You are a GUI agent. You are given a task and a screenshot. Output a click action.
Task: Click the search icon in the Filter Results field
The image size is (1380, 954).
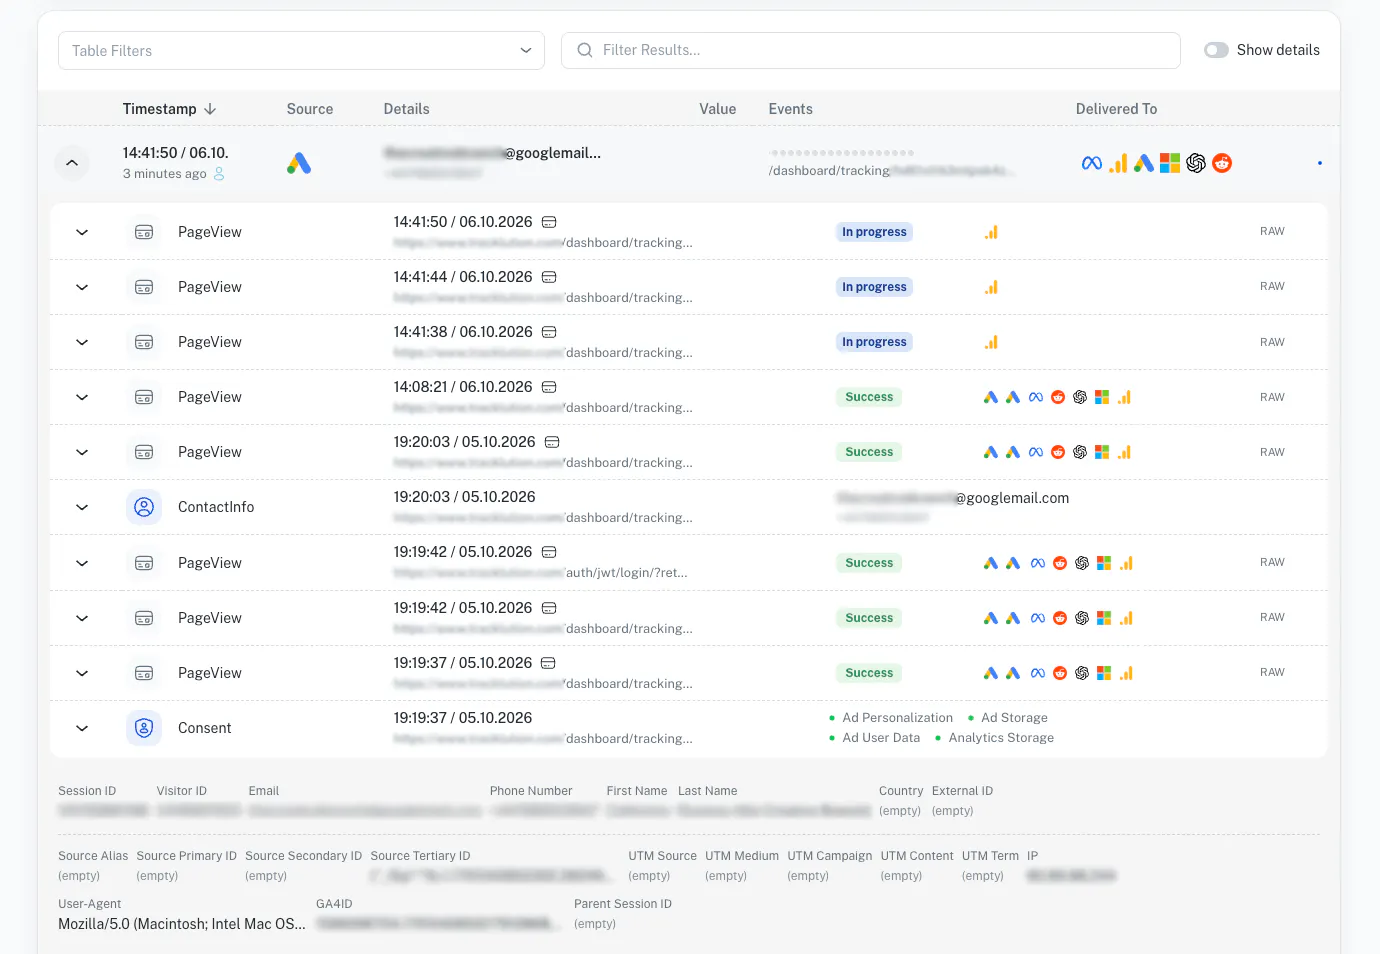[x=585, y=50]
